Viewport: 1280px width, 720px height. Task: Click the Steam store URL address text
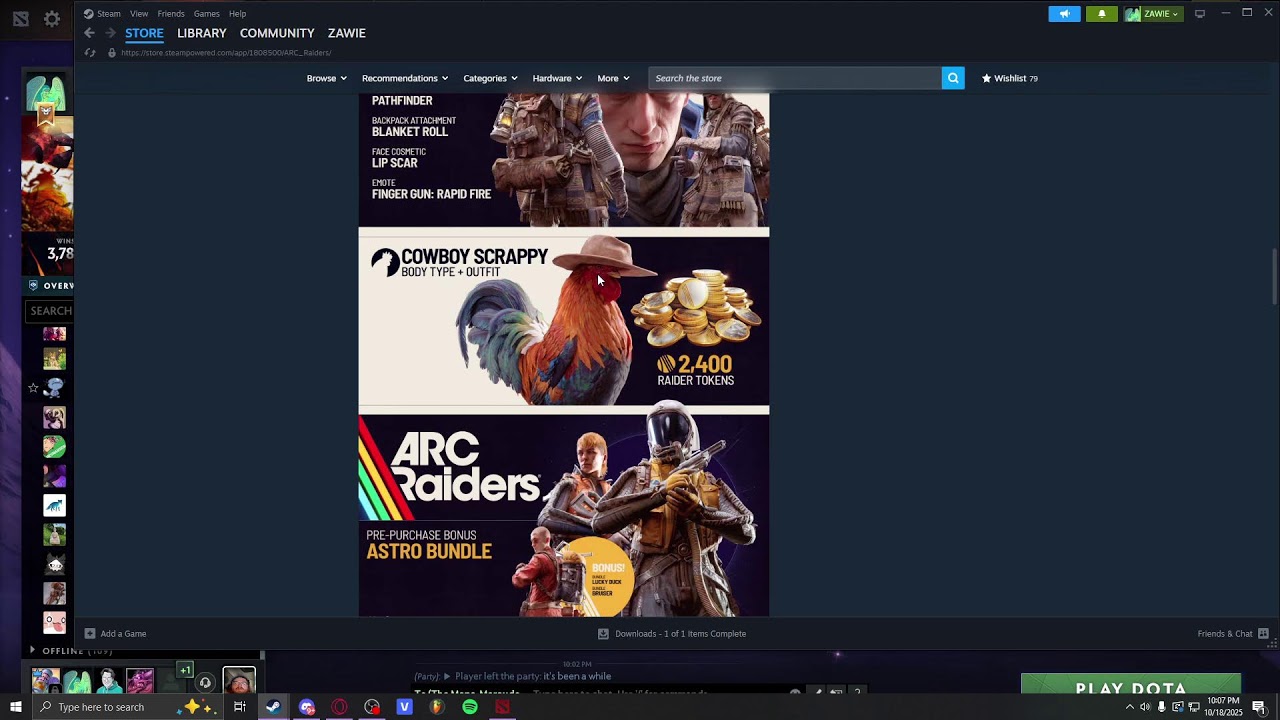point(226,53)
